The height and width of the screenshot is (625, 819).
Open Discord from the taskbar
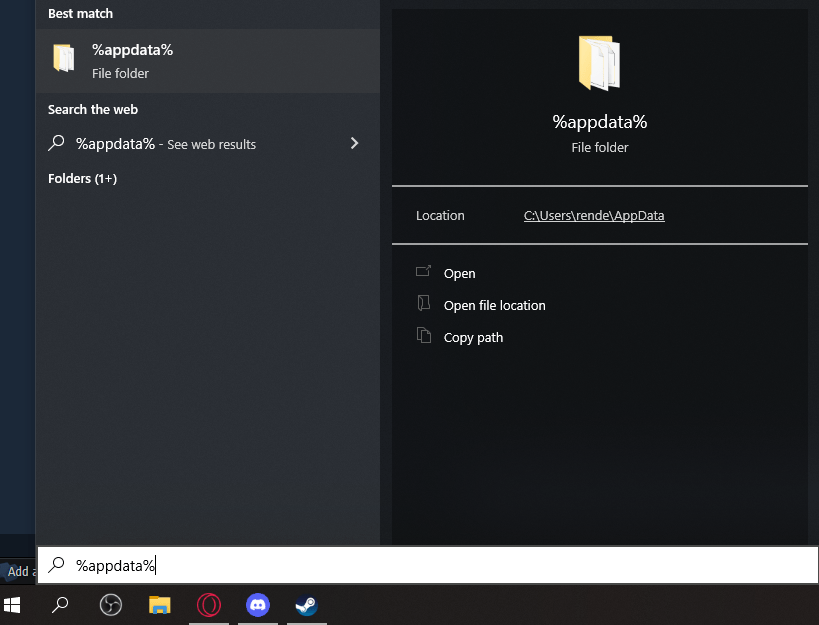click(x=258, y=605)
